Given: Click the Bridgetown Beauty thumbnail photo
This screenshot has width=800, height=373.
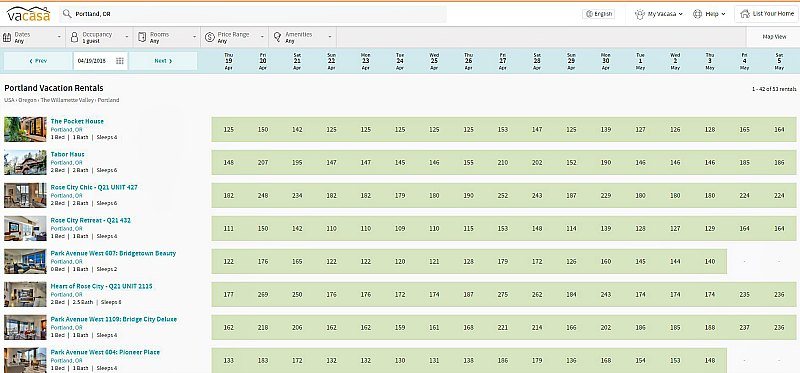Looking at the screenshot, I should click(25, 261).
